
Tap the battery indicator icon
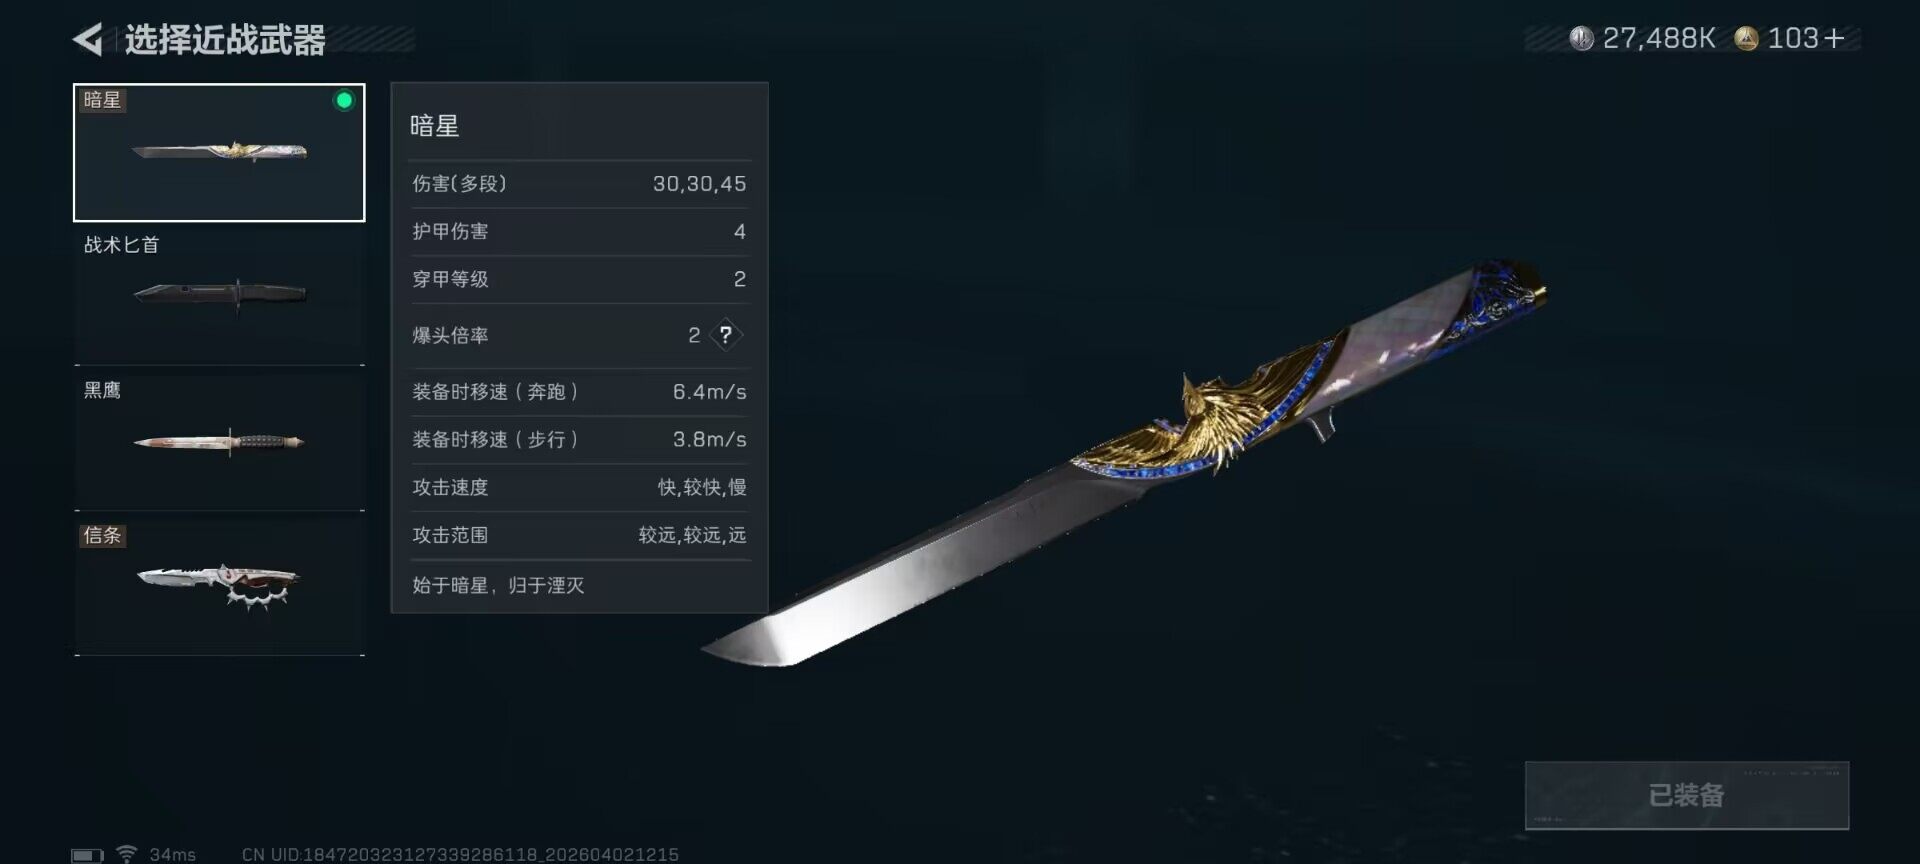pos(87,856)
